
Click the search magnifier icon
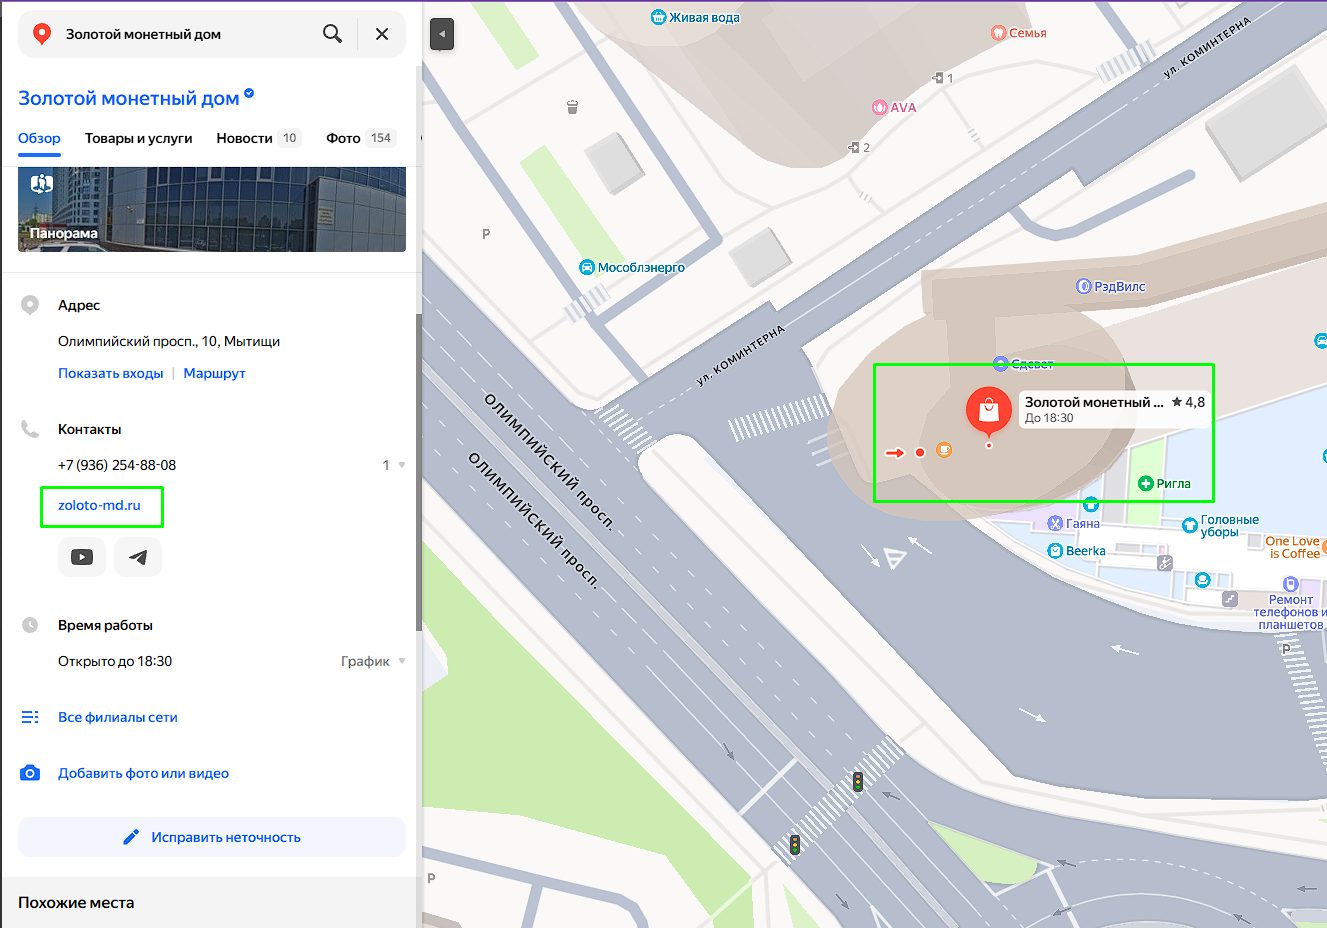click(x=333, y=34)
